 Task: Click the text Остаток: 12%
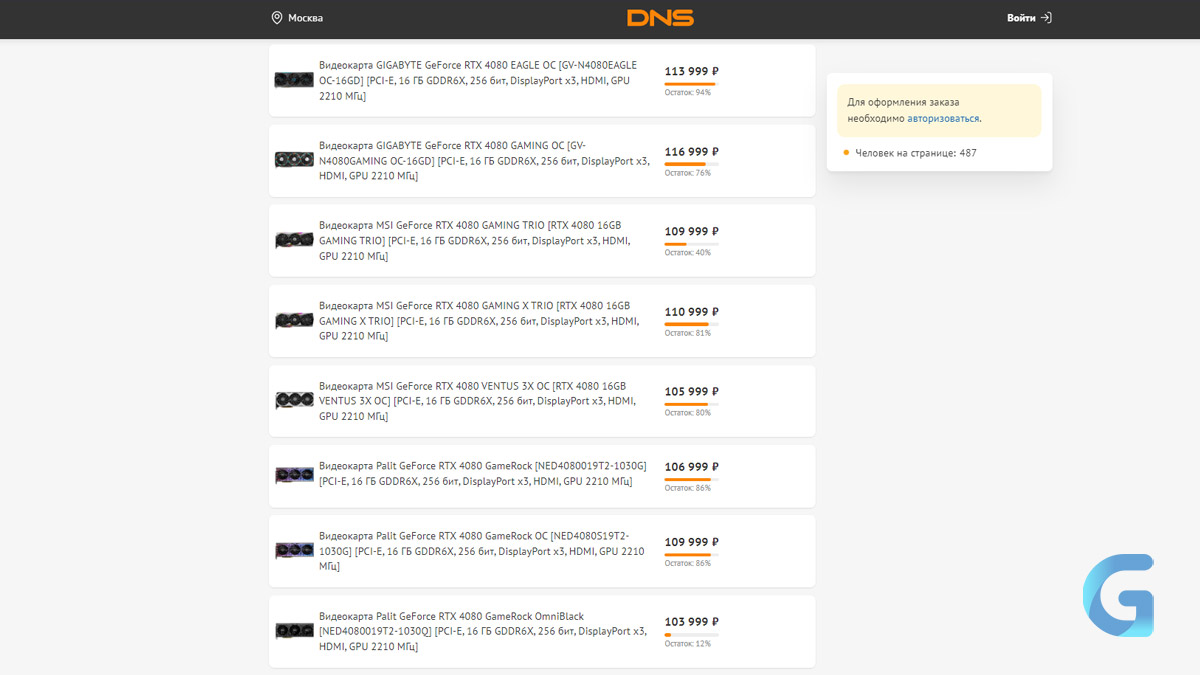[x=688, y=644]
